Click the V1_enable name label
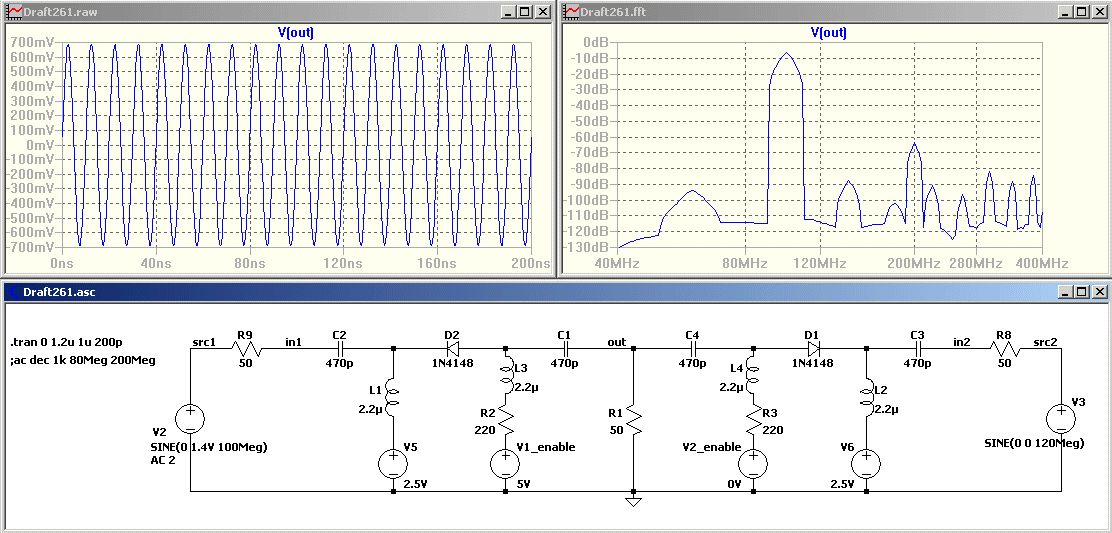This screenshot has width=1112, height=533. point(545,447)
